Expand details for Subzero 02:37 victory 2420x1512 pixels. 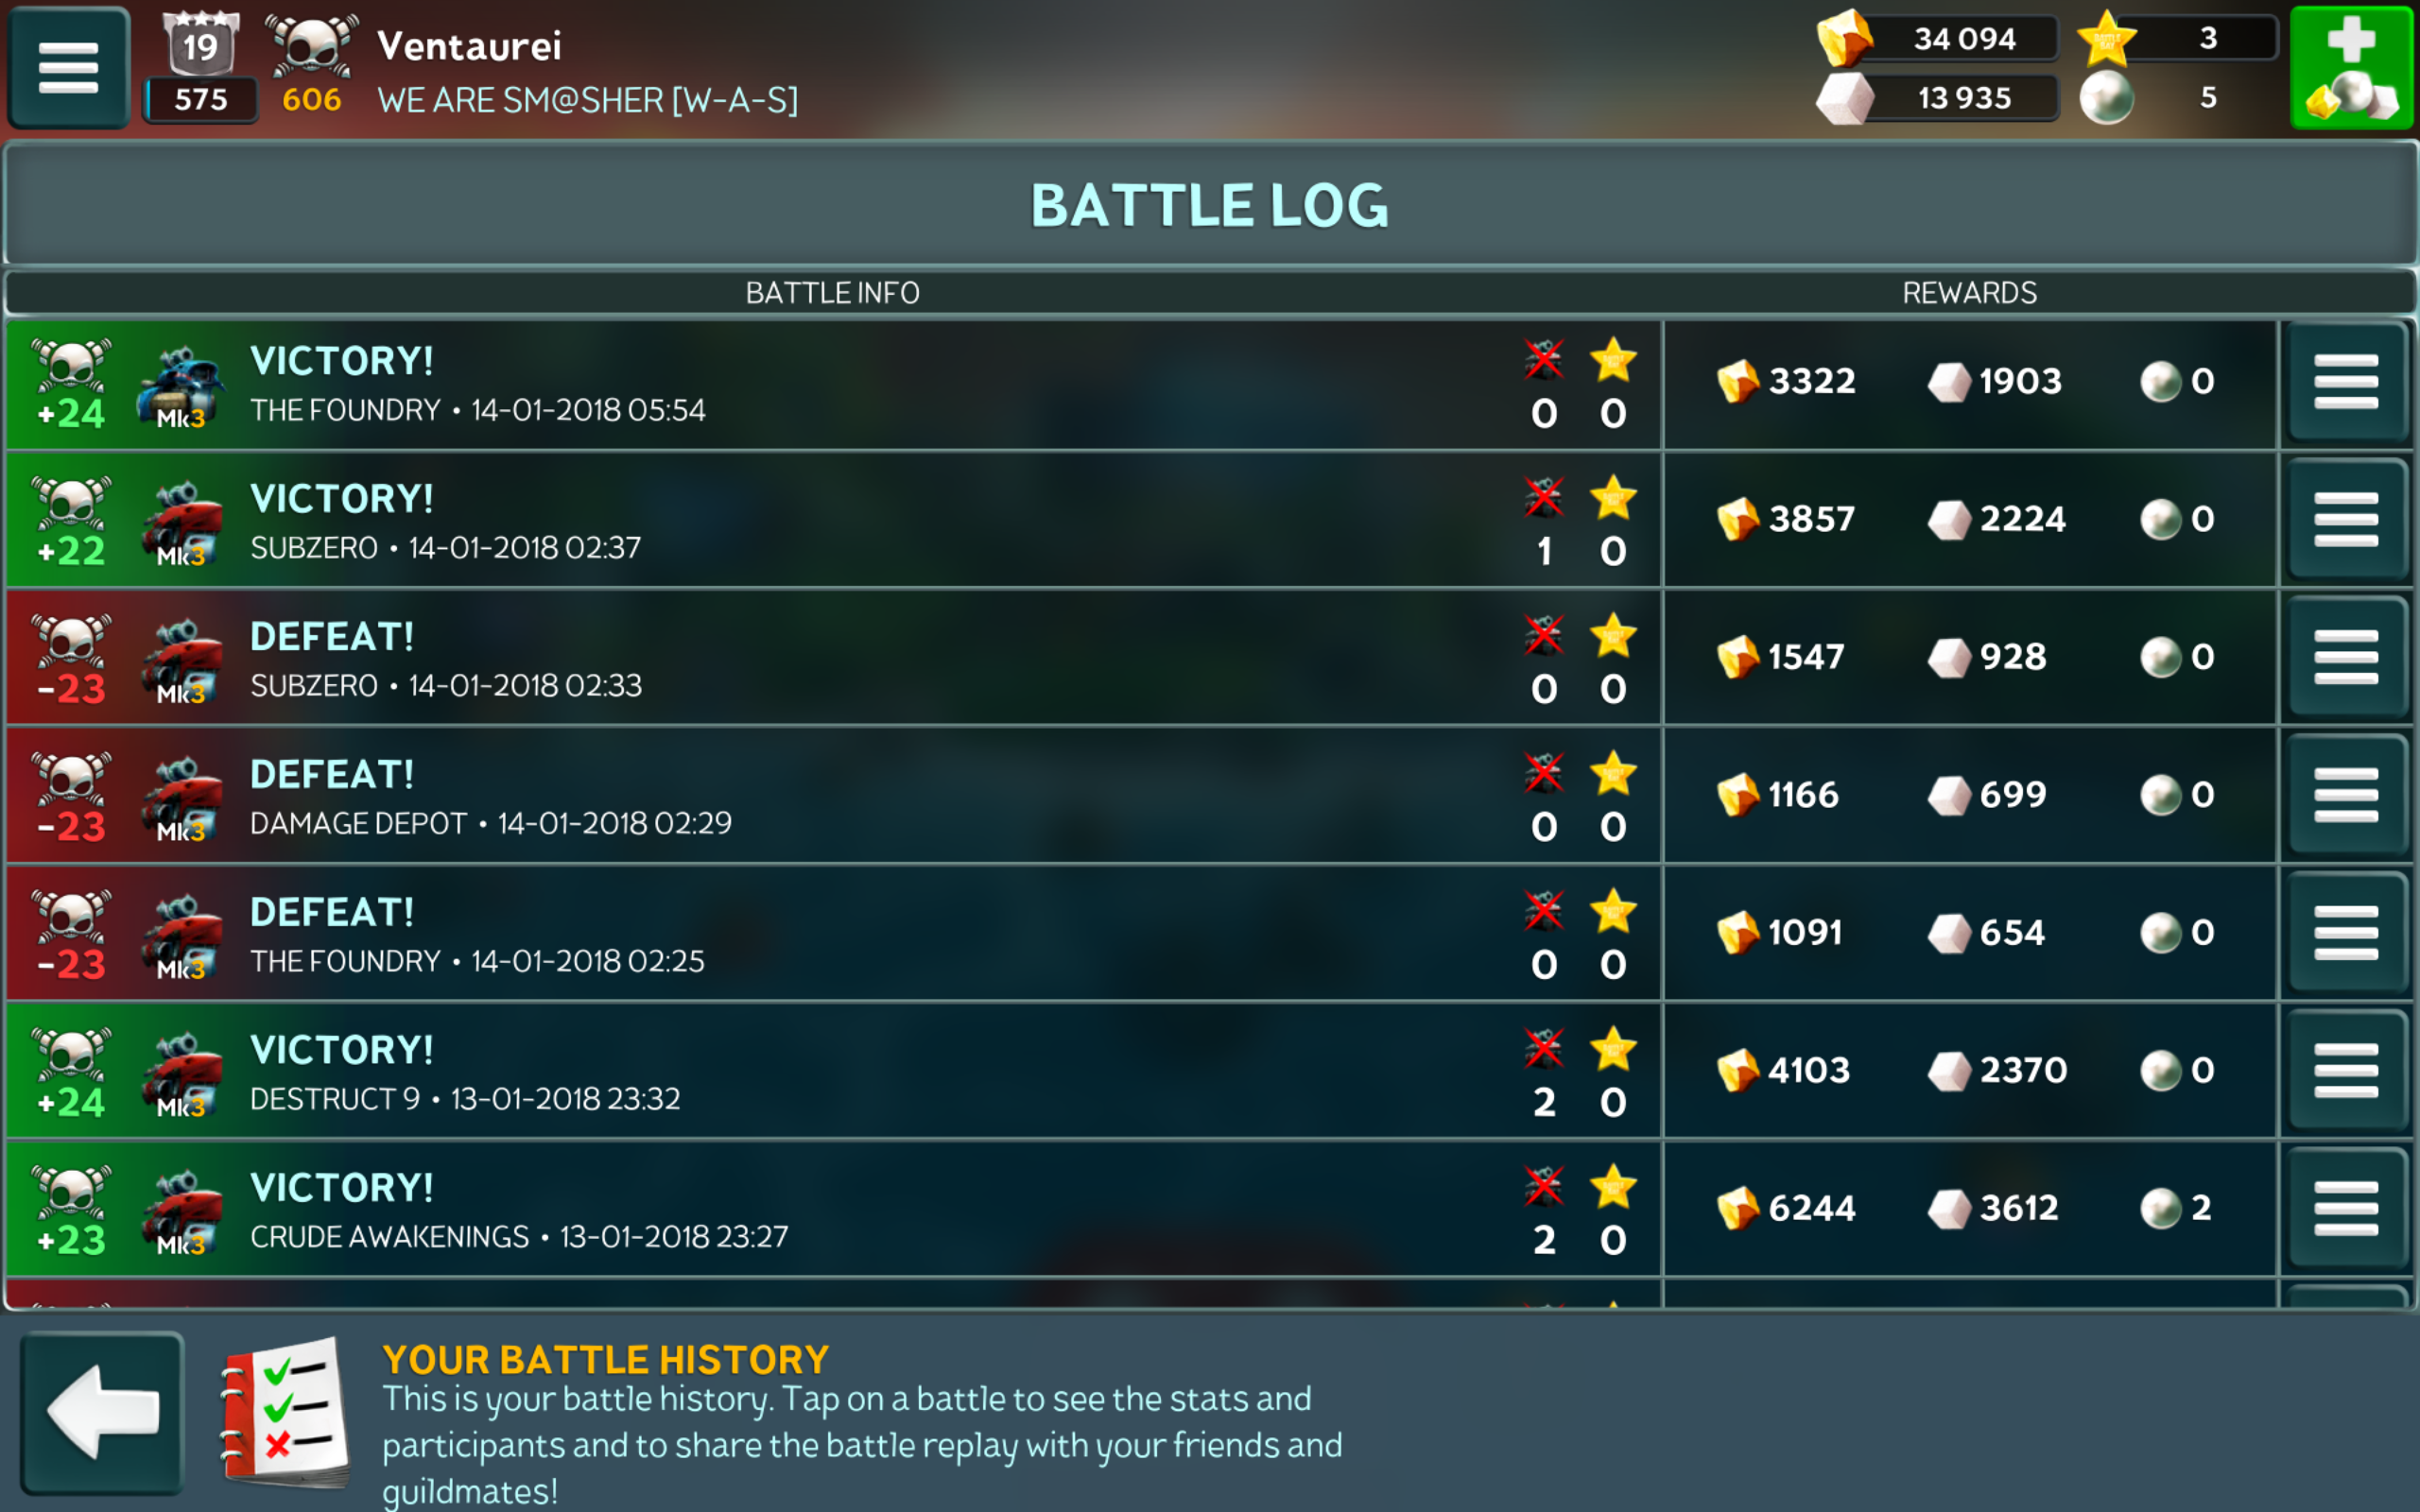click(2346, 520)
